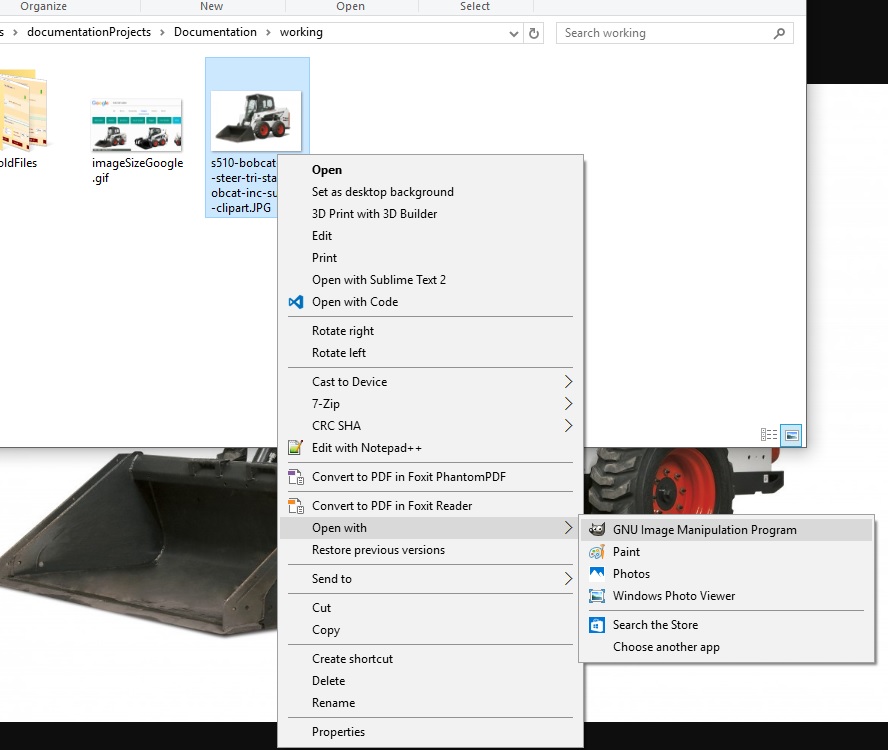Click the imageSizeGoogle.gif file name
888x750 pixels.
click(x=138, y=171)
